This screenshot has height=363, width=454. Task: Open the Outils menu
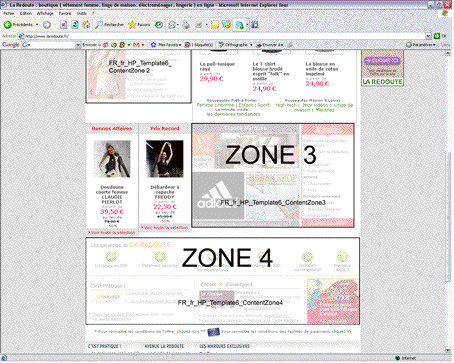click(x=82, y=13)
